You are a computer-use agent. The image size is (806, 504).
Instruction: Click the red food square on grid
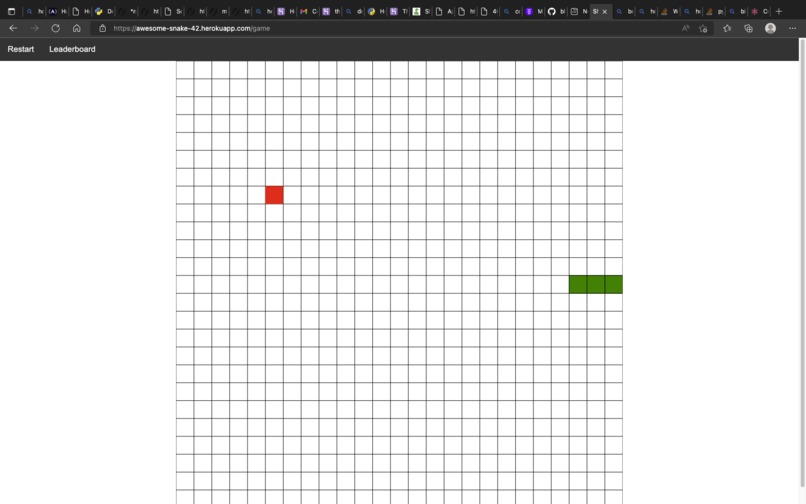click(x=274, y=195)
